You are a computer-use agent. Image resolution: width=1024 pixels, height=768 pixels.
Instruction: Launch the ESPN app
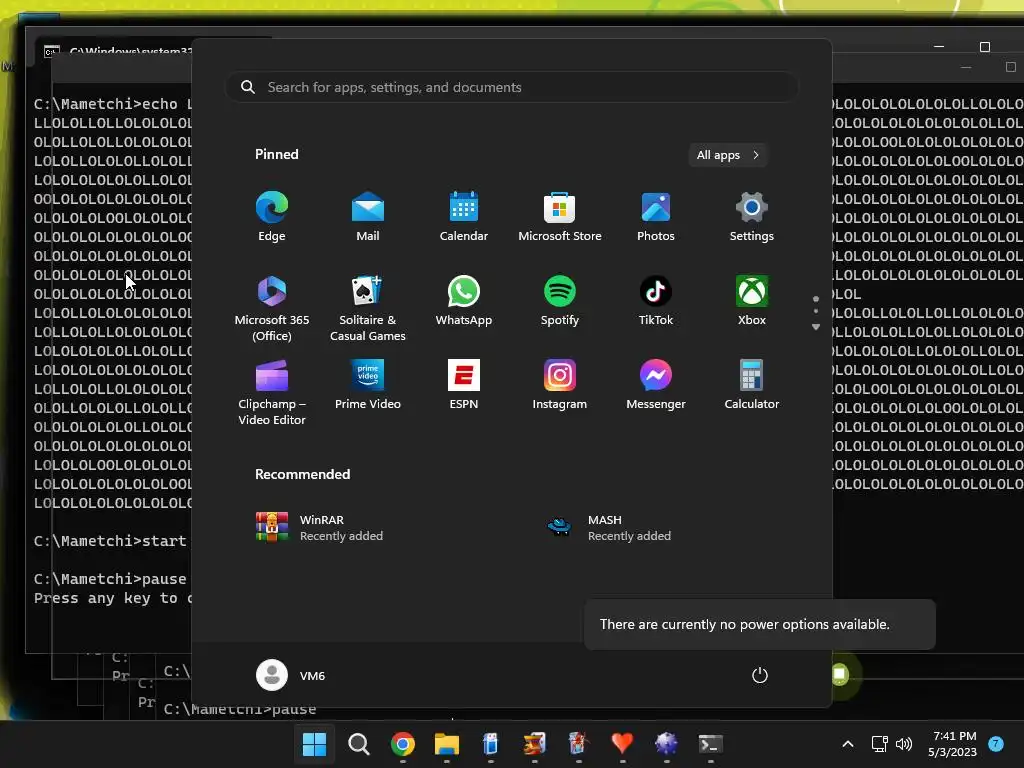coord(464,385)
